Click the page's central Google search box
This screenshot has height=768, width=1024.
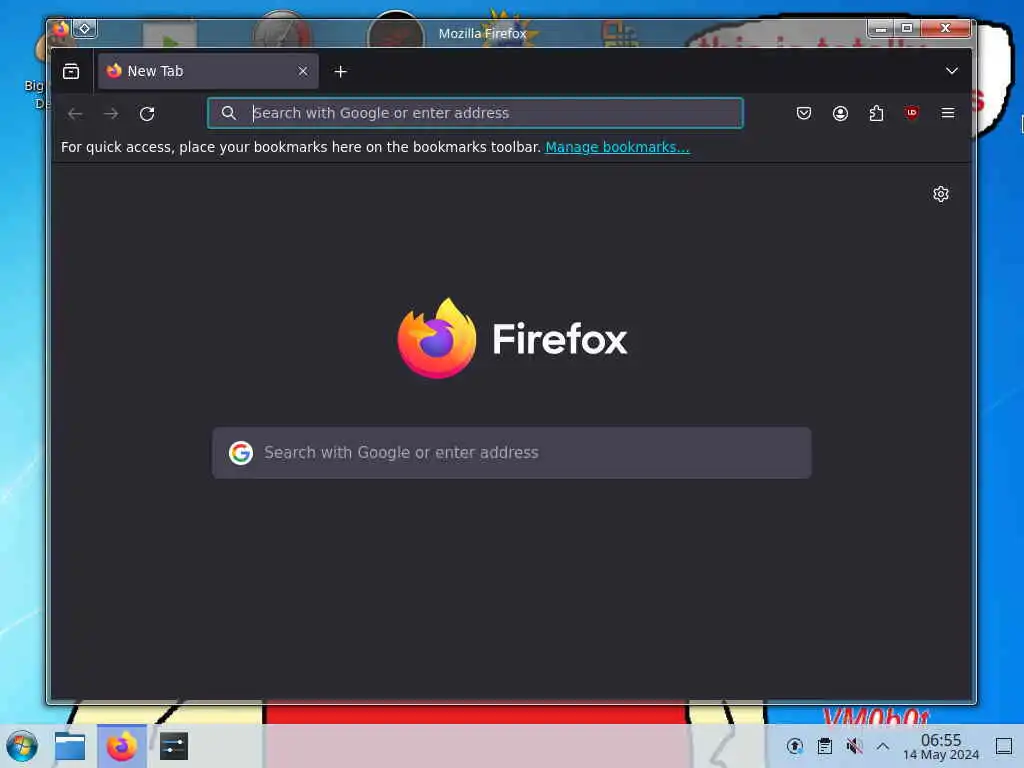click(x=512, y=453)
